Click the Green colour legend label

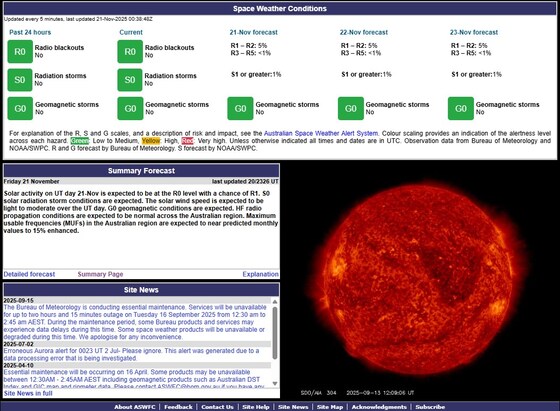pos(80,141)
